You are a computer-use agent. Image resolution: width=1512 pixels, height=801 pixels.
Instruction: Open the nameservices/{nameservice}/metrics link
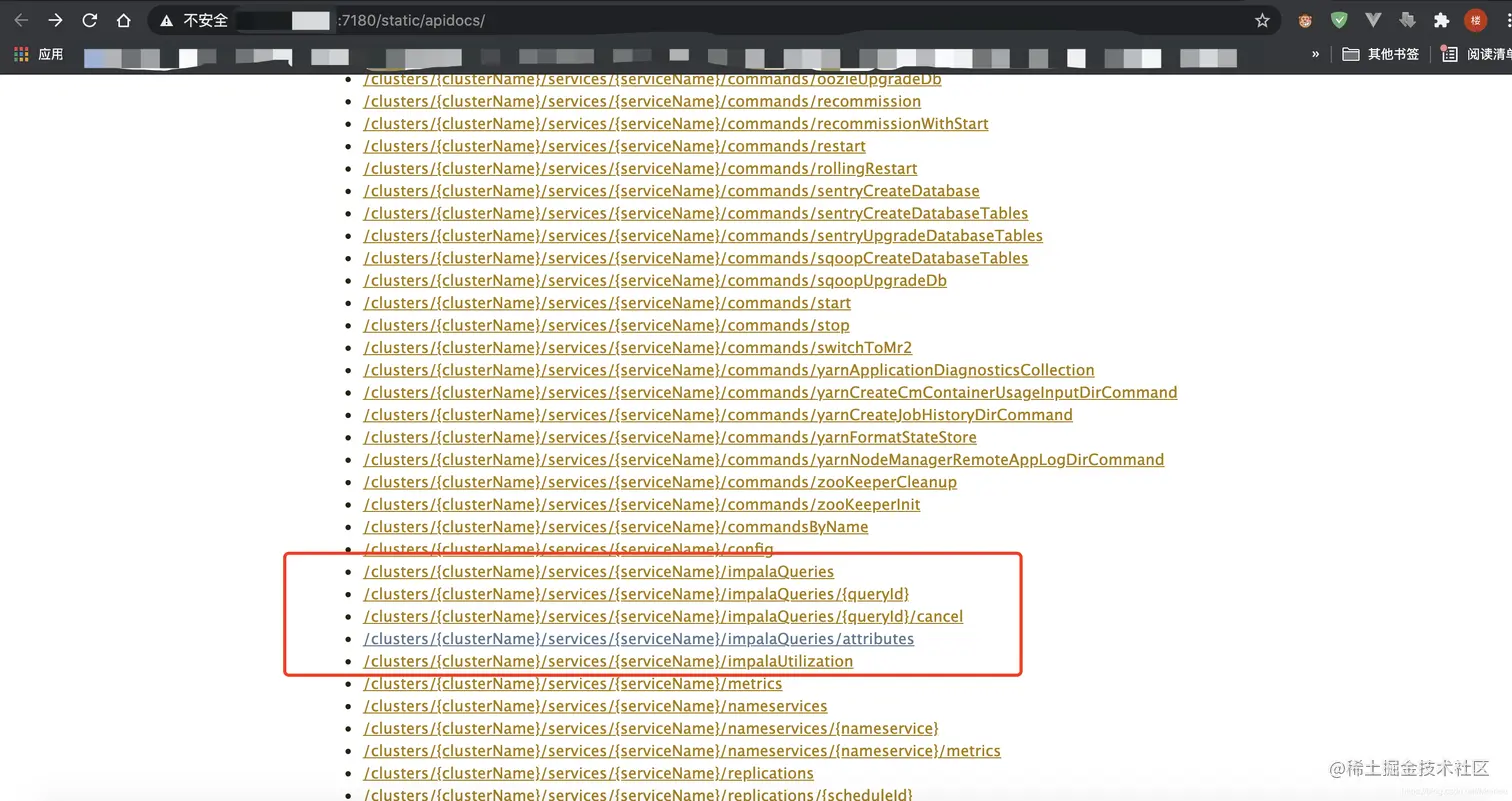coord(682,751)
